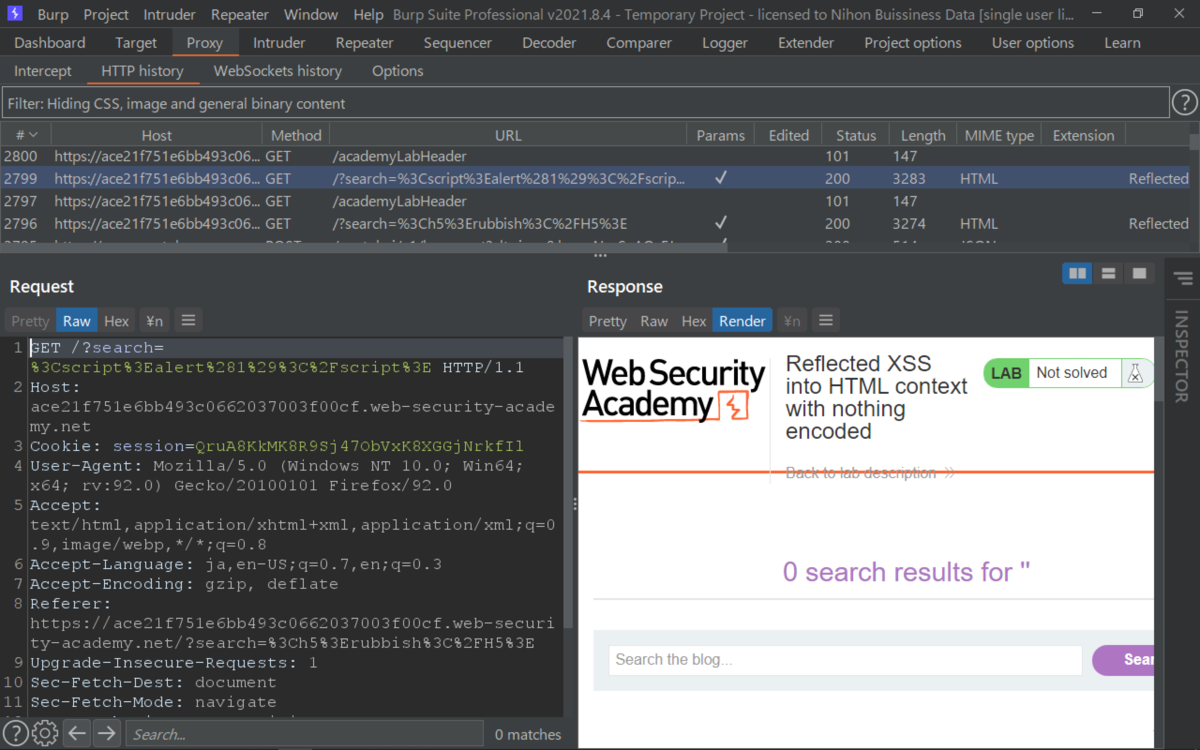Select the Proxy tab
The image size is (1200, 750).
(x=205, y=43)
